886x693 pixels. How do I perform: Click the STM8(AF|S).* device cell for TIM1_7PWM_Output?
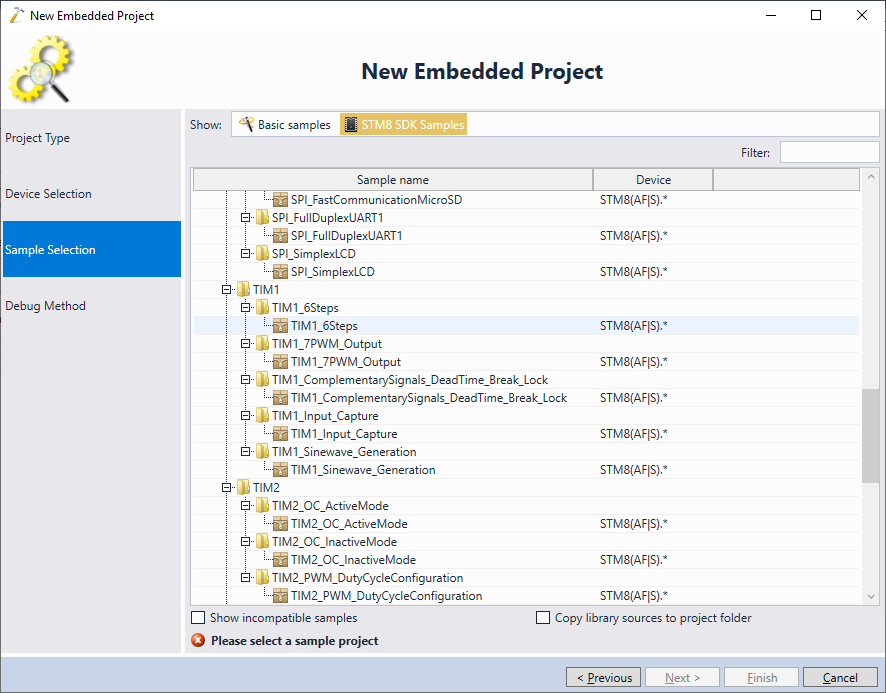633,362
